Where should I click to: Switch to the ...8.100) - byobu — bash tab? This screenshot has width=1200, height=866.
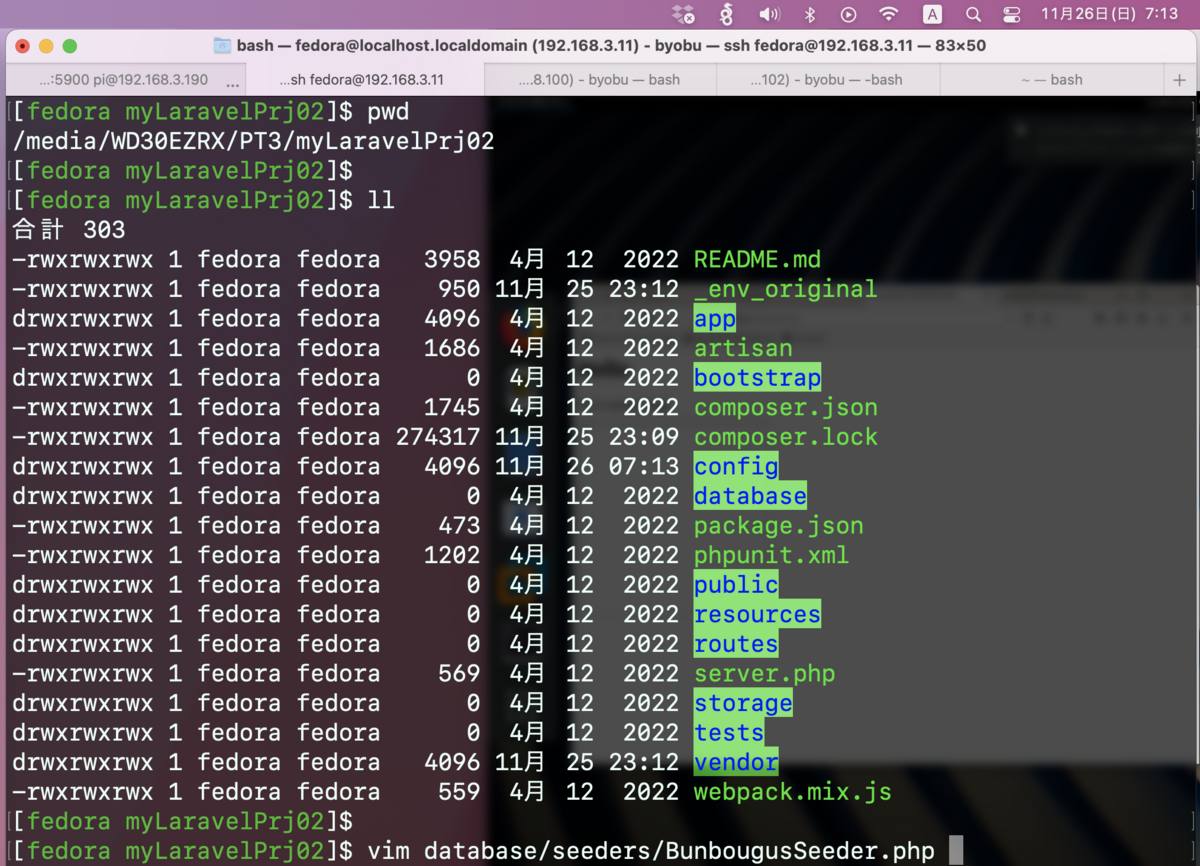pyautogui.click(x=600, y=80)
